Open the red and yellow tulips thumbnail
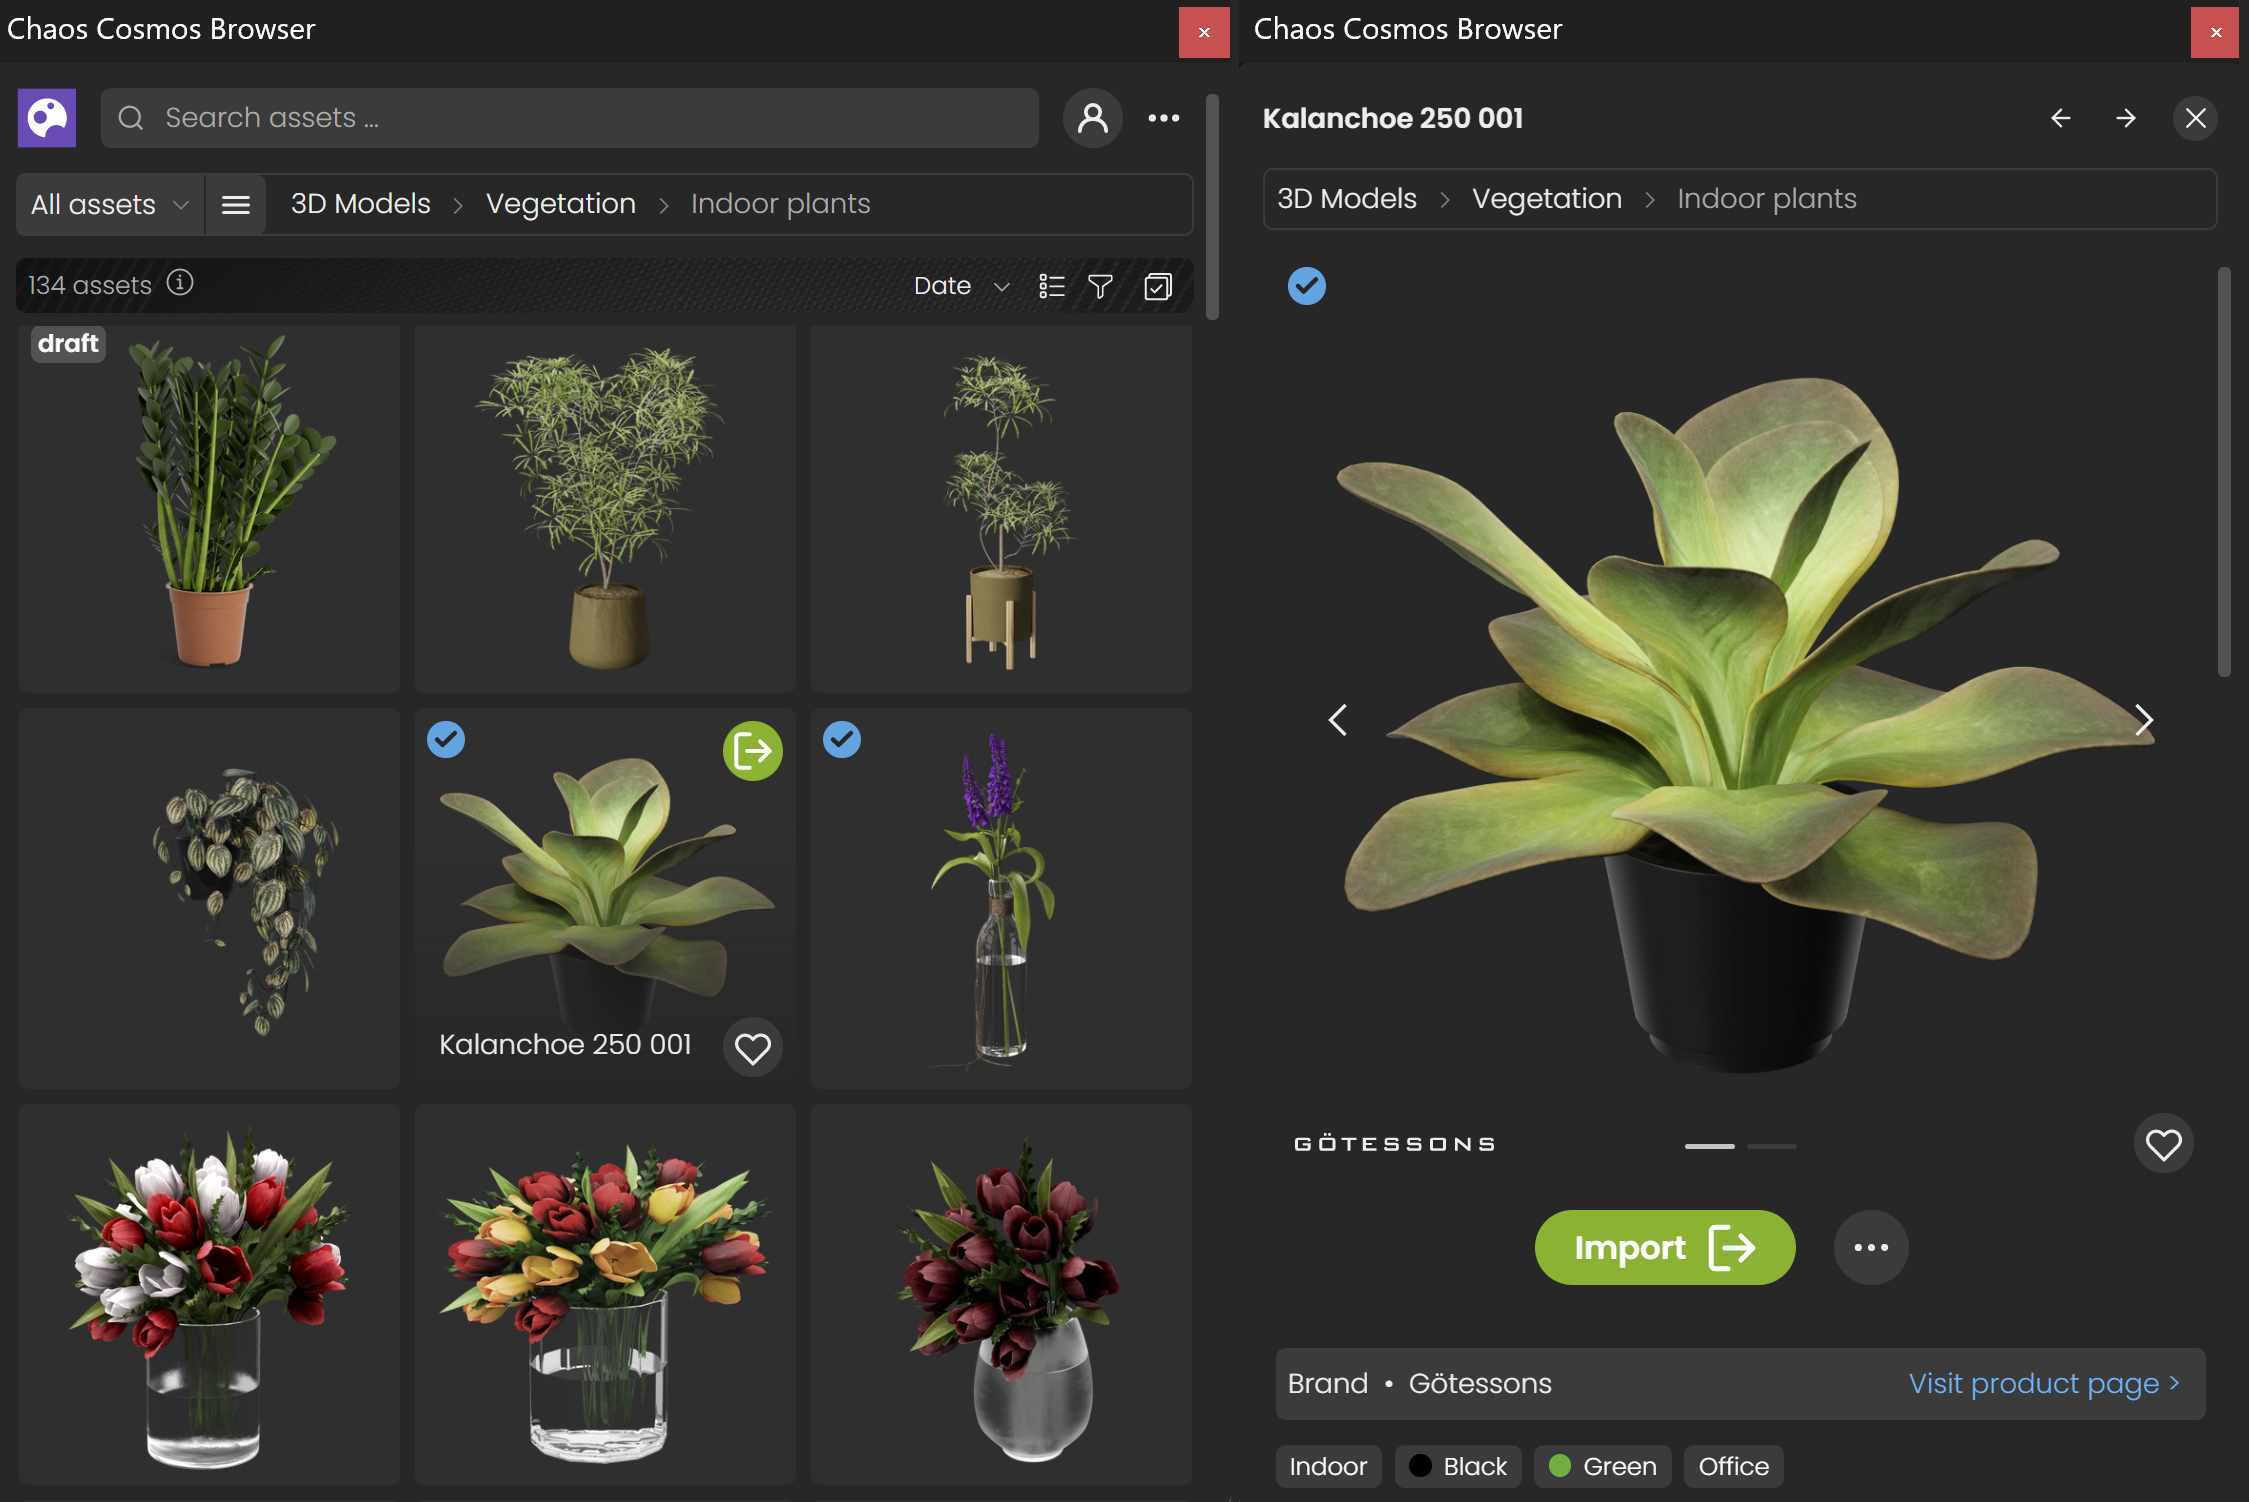The image size is (2249, 1502). [605, 1294]
